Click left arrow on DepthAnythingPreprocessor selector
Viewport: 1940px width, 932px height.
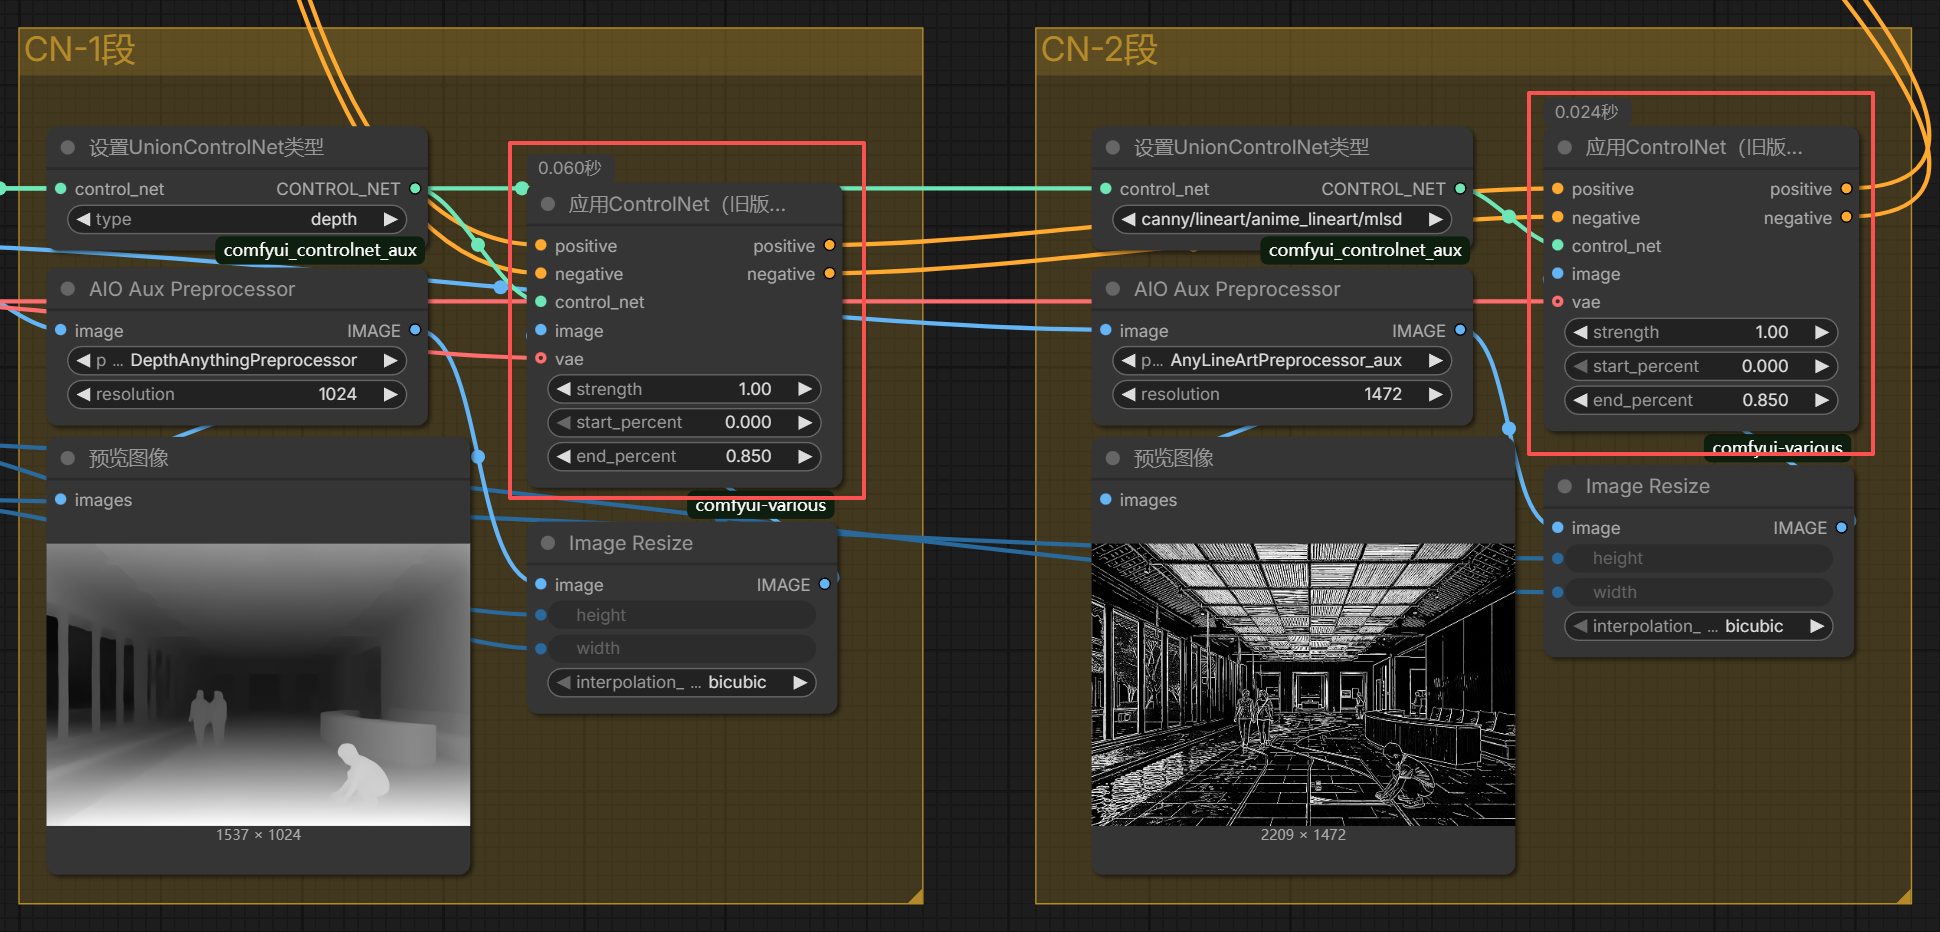pos(83,360)
